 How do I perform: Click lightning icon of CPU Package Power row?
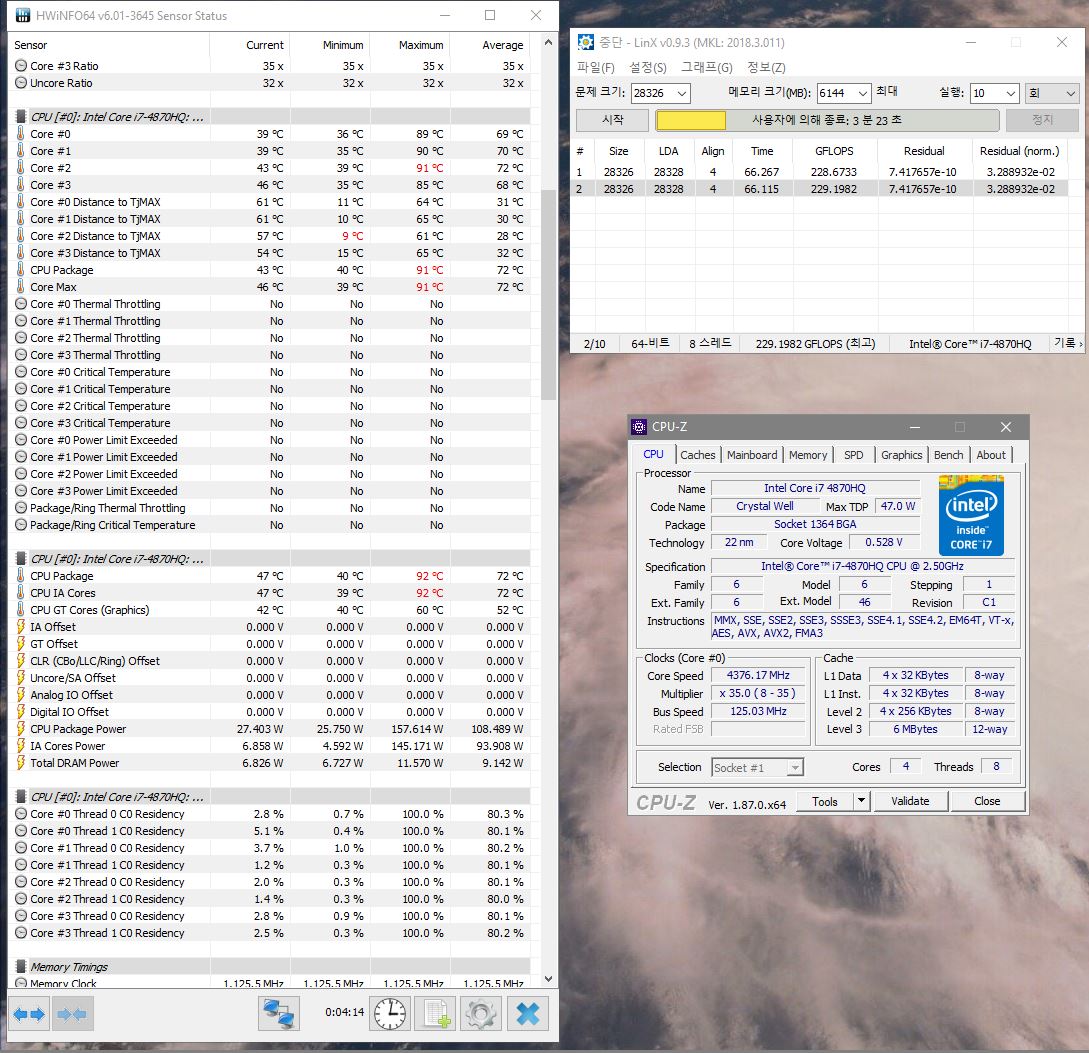tap(21, 729)
